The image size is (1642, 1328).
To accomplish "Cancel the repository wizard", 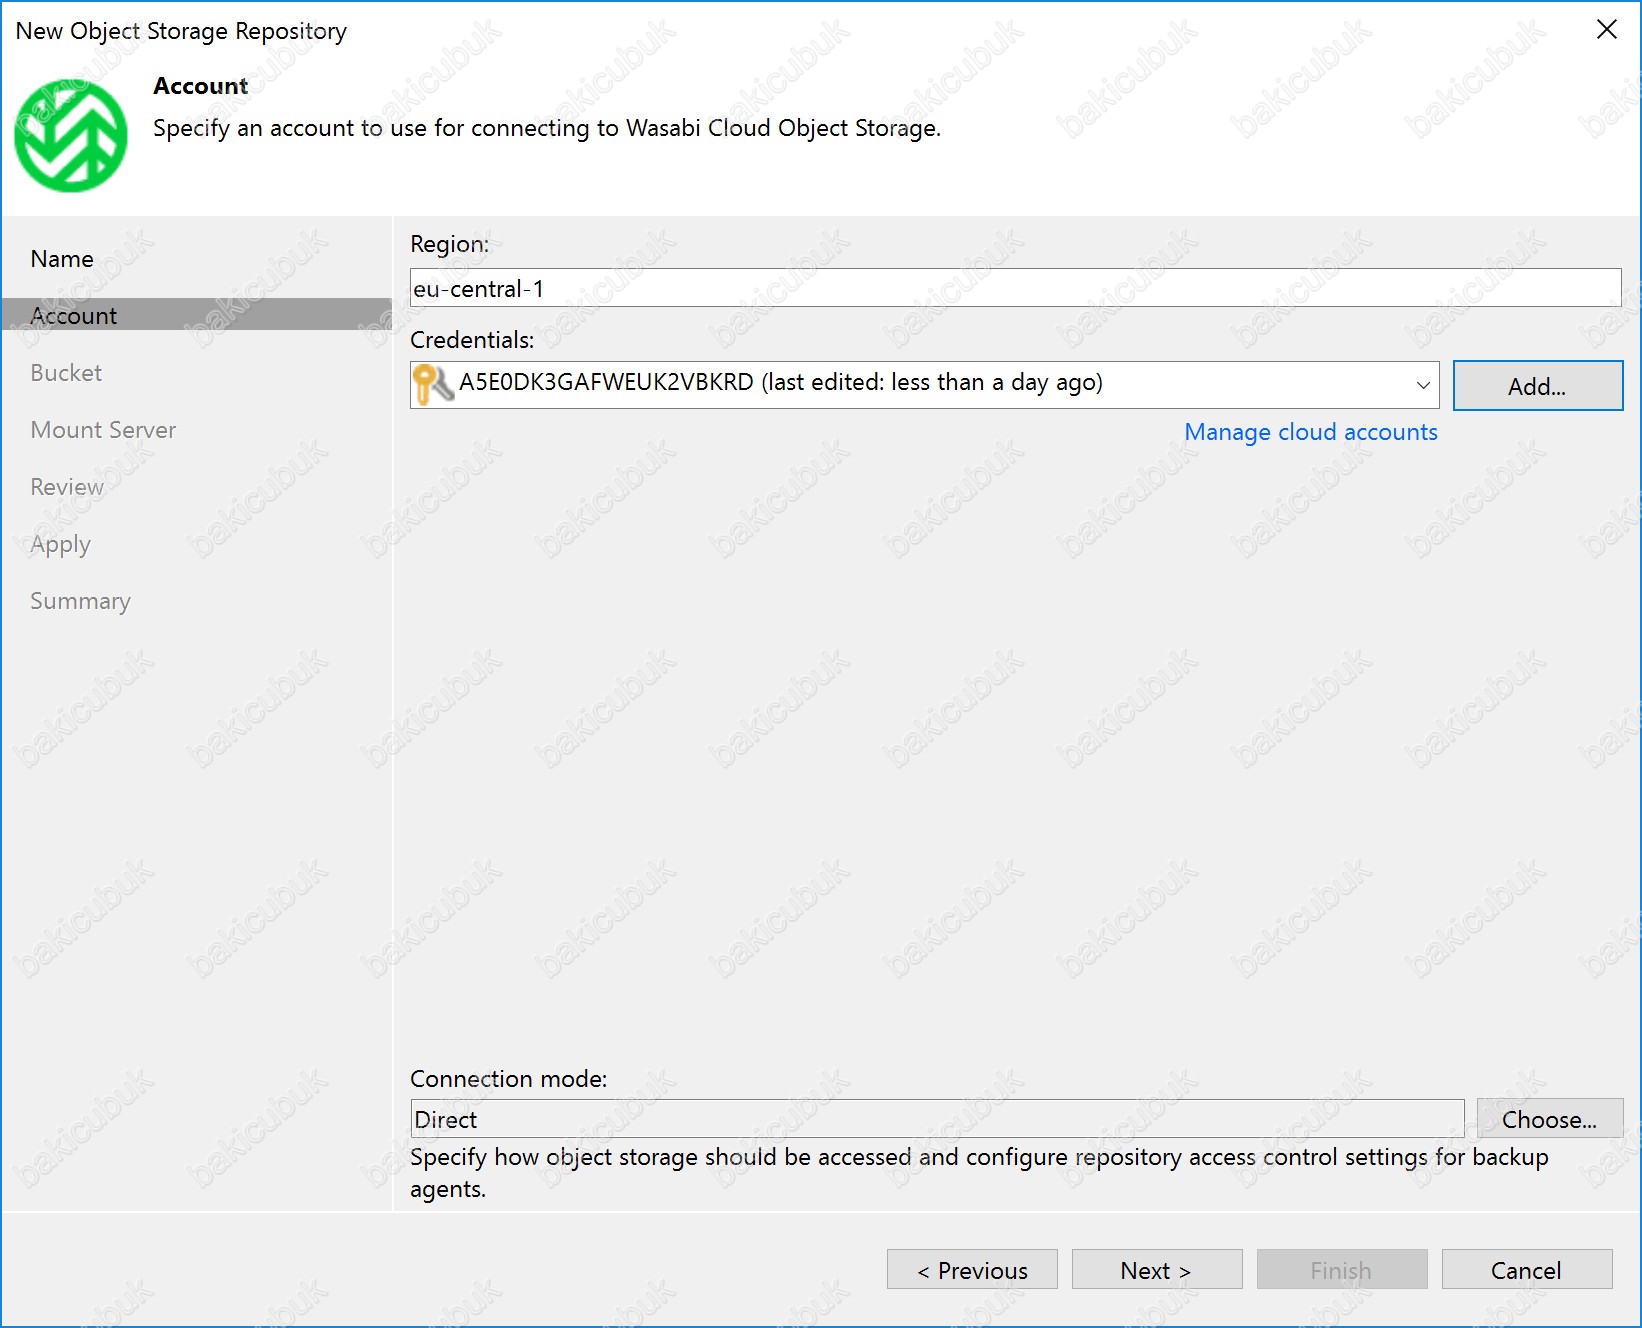I will [1526, 1270].
